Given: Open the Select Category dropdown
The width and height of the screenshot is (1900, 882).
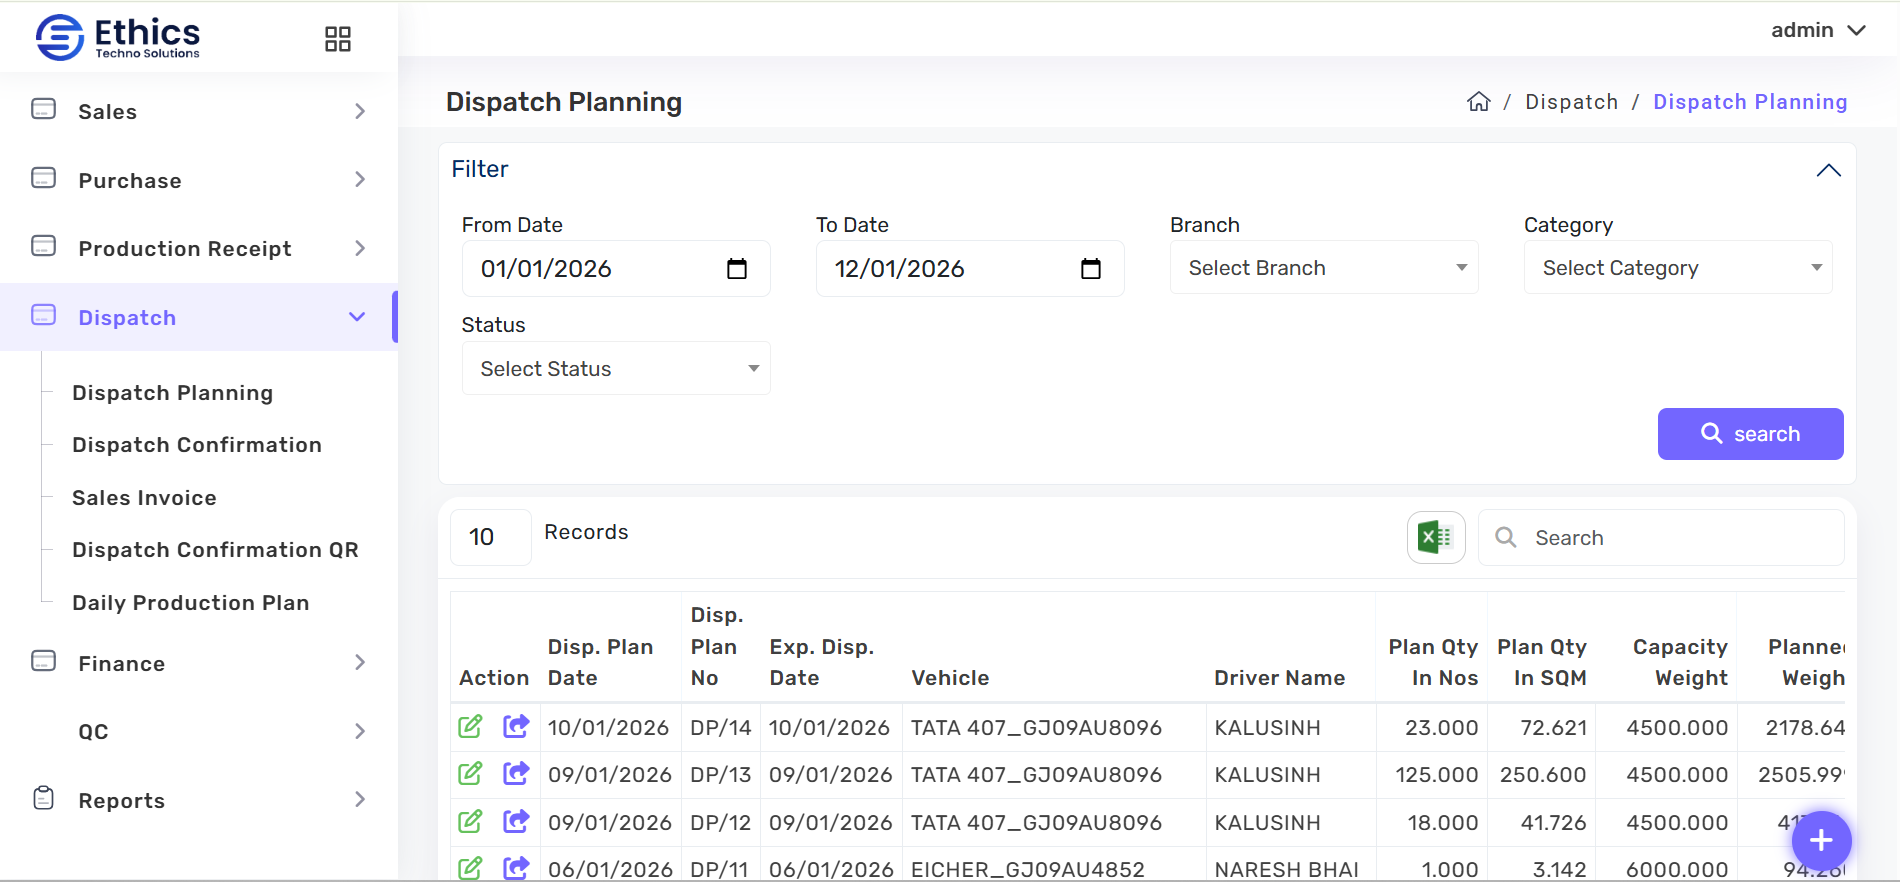Looking at the screenshot, I should point(1678,268).
